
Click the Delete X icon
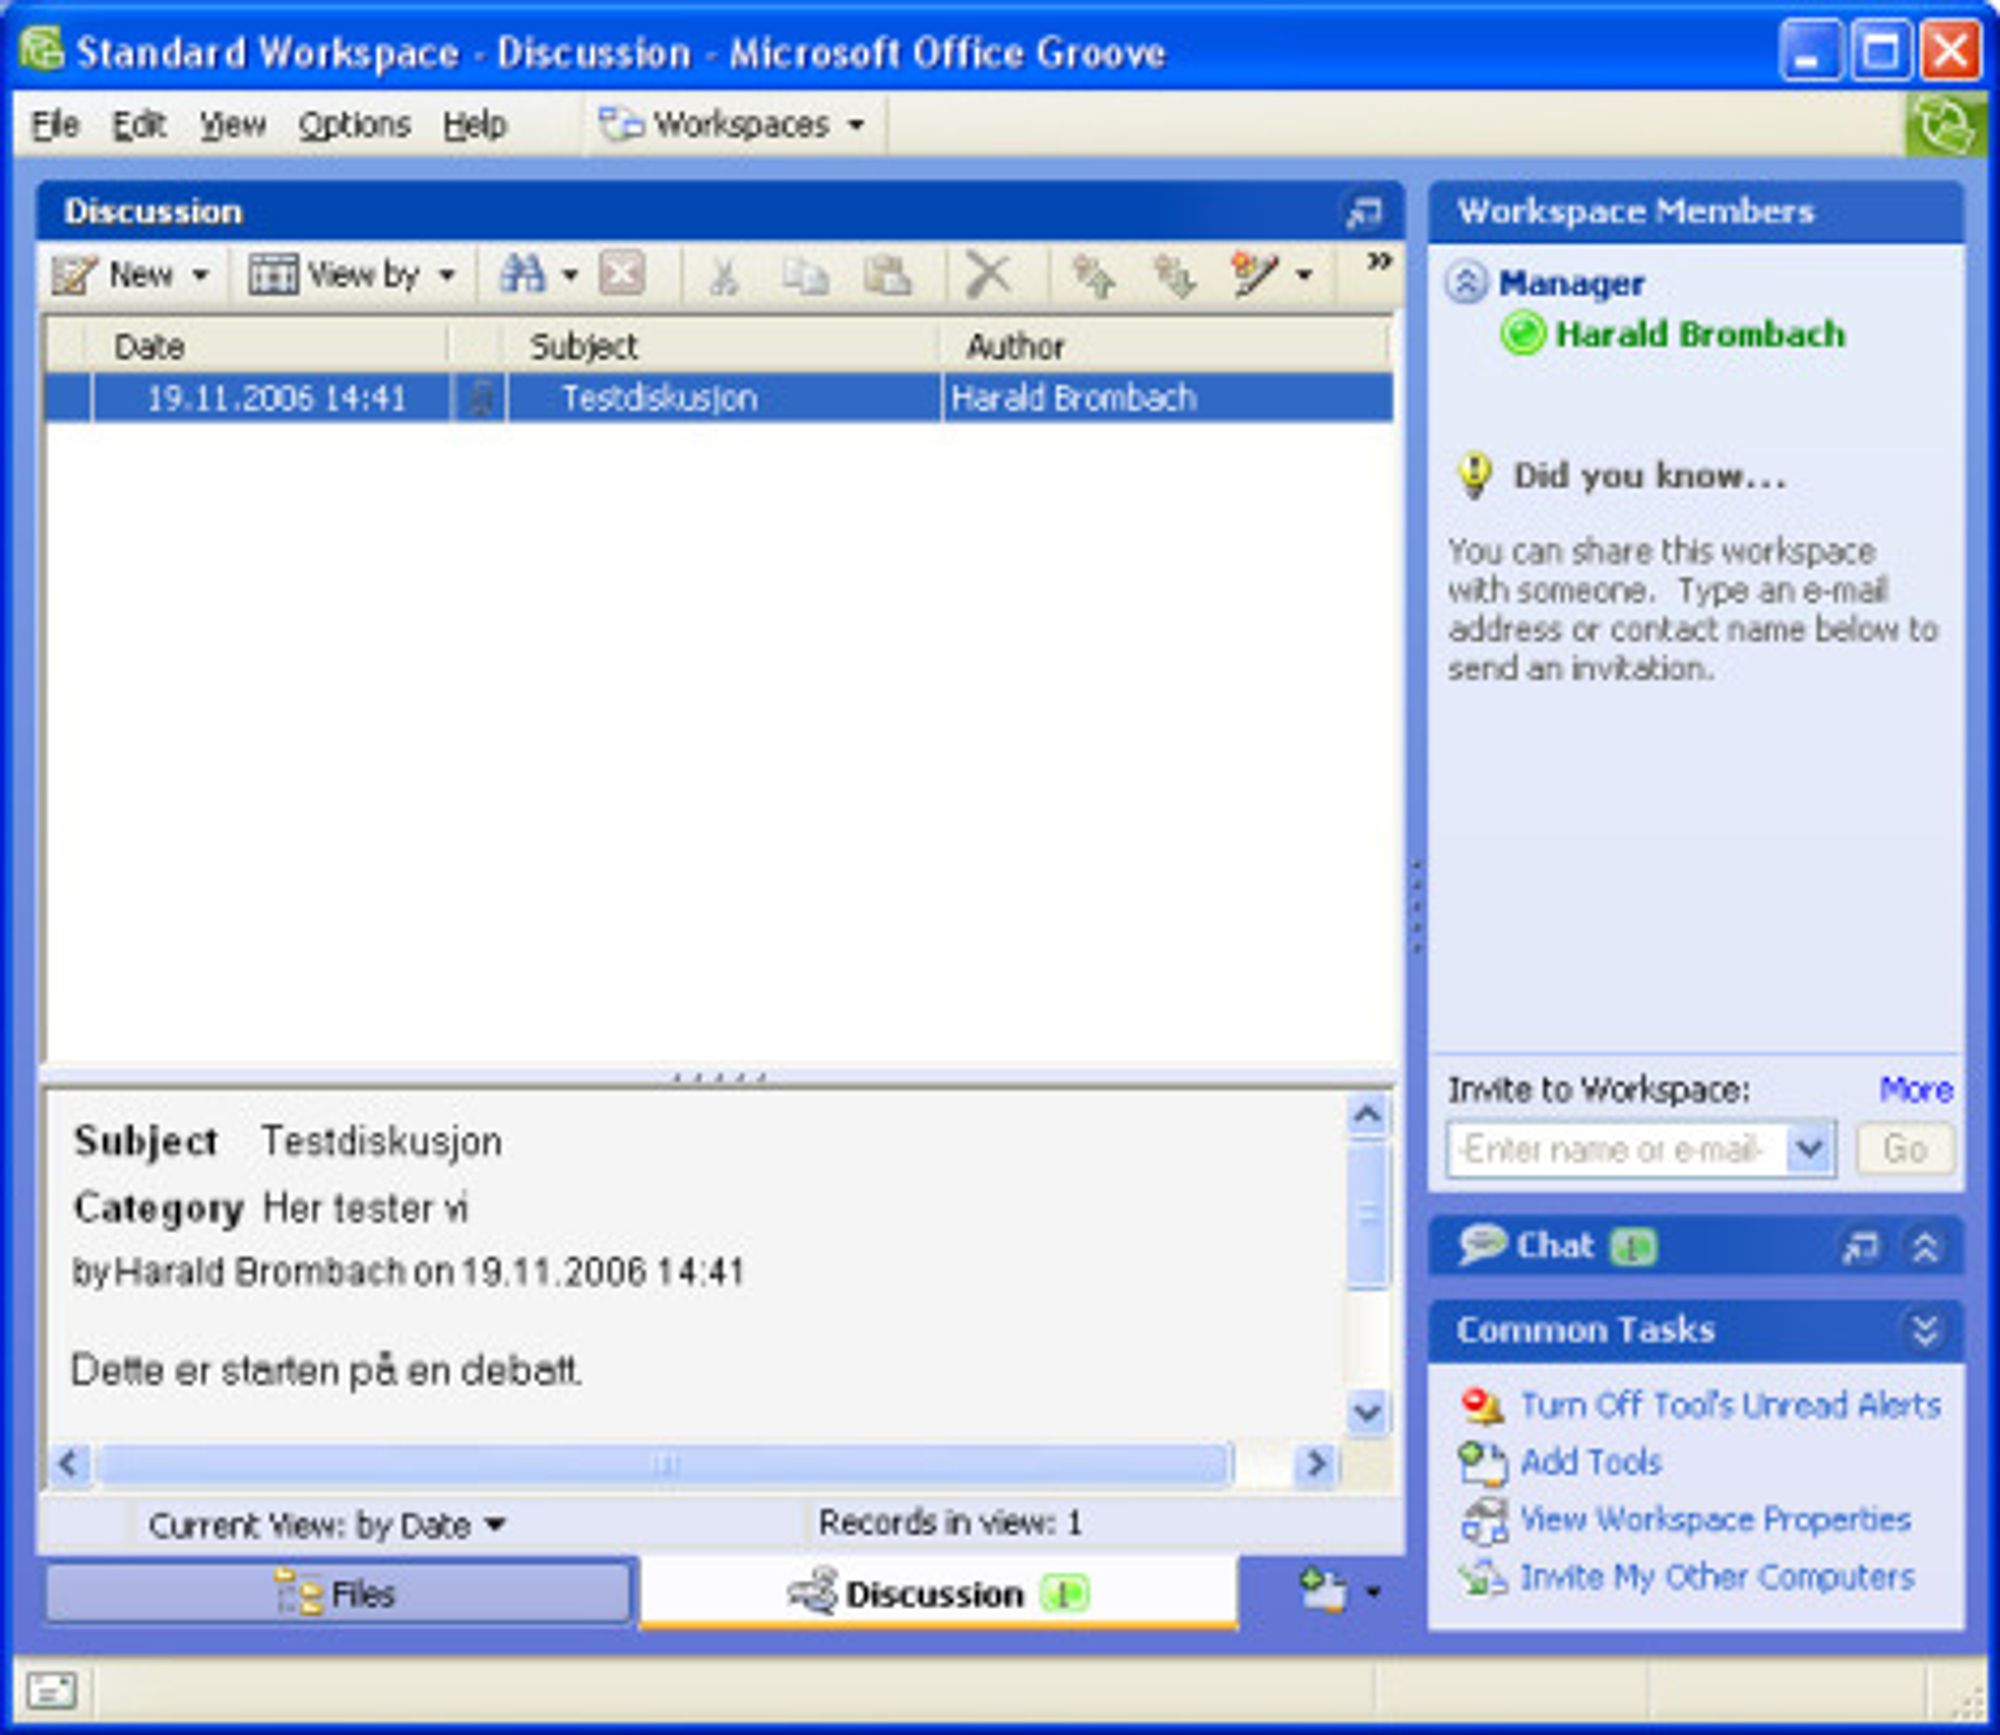coord(988,274)
